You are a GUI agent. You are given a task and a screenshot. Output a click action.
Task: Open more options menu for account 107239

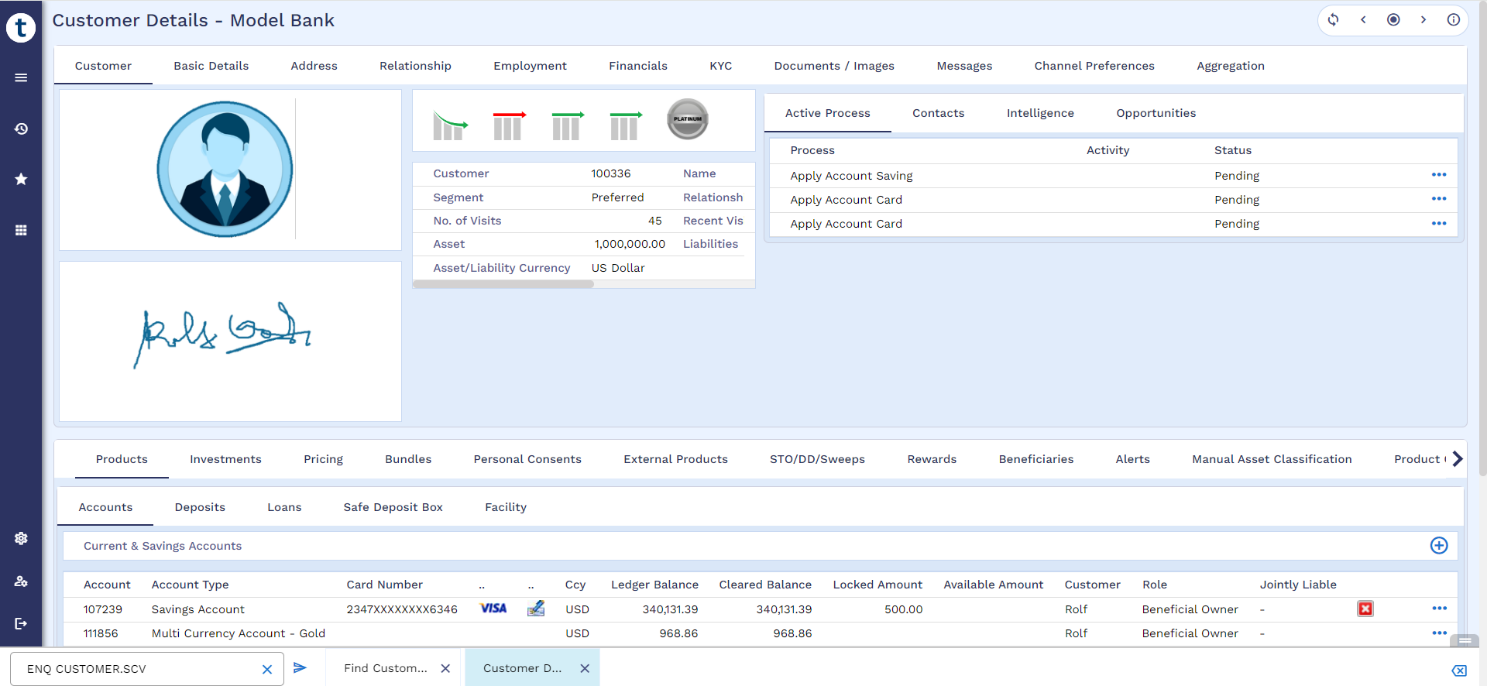1439,609
